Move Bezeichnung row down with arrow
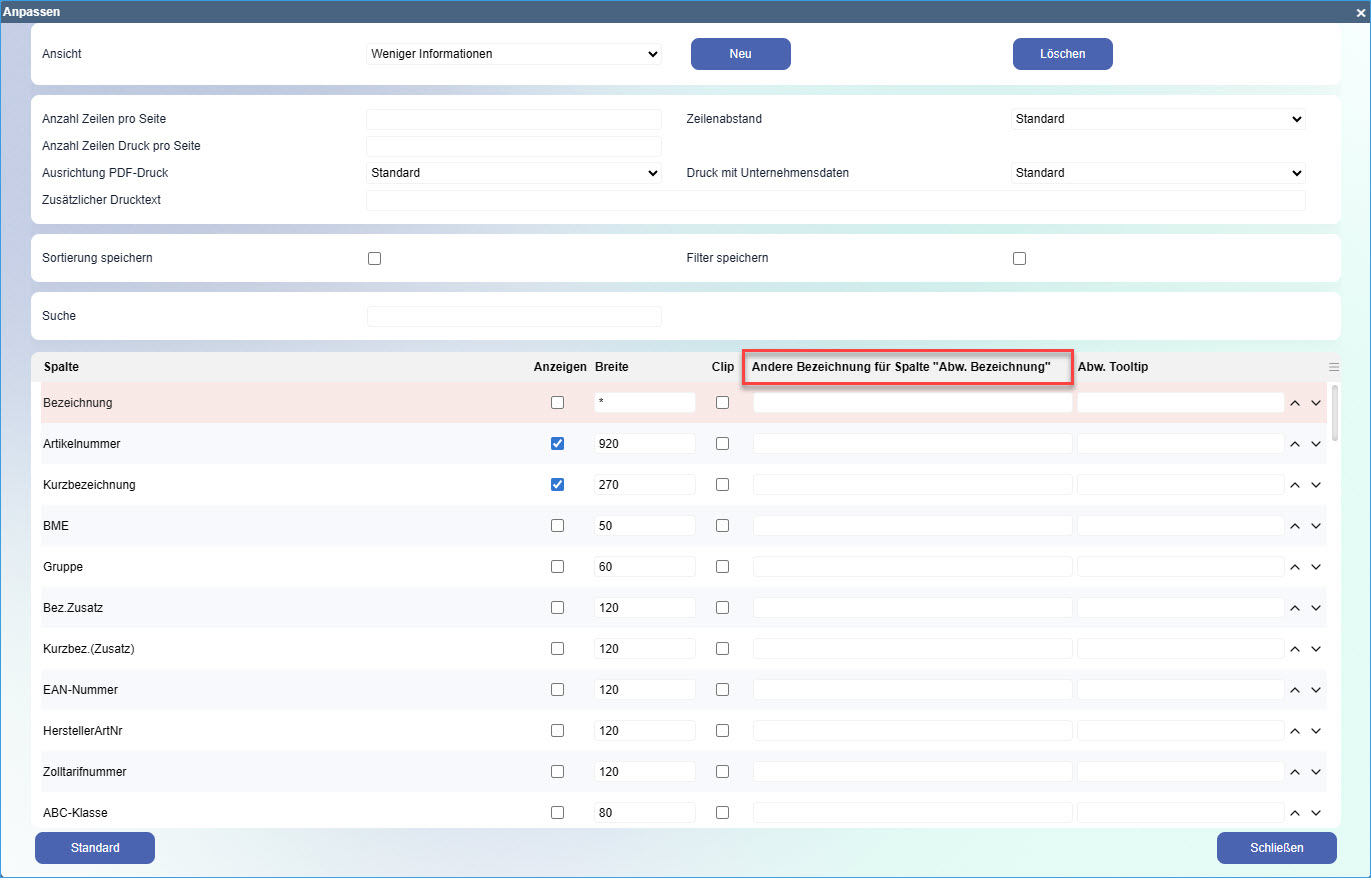 coord(1316,403)
